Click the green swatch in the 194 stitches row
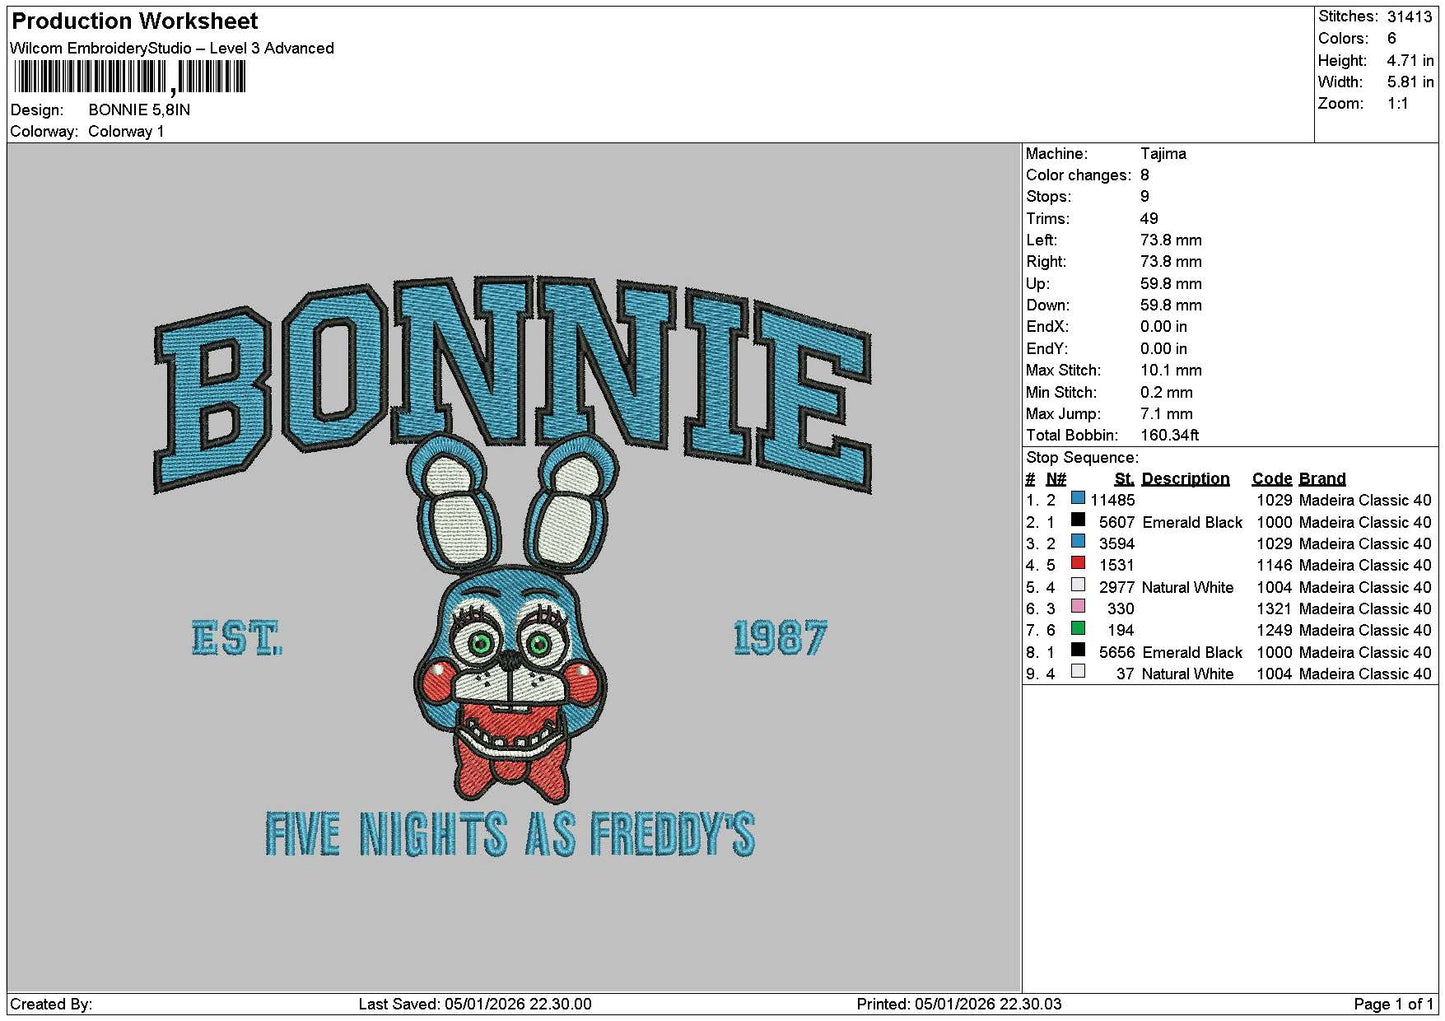 point(1078,628)
